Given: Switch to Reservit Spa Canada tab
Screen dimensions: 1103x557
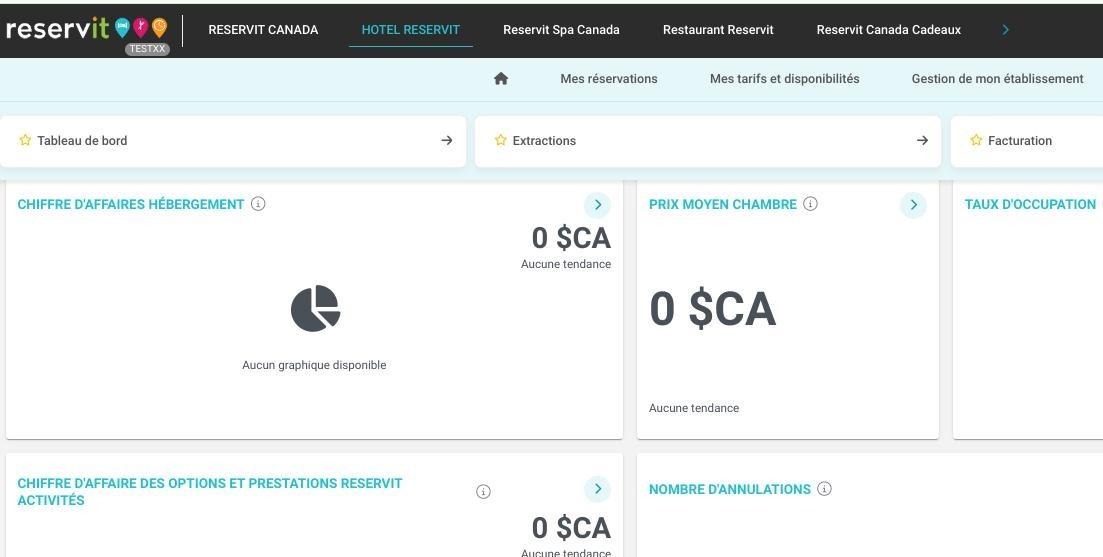Looking at the screenshot, I should [561, 30].
